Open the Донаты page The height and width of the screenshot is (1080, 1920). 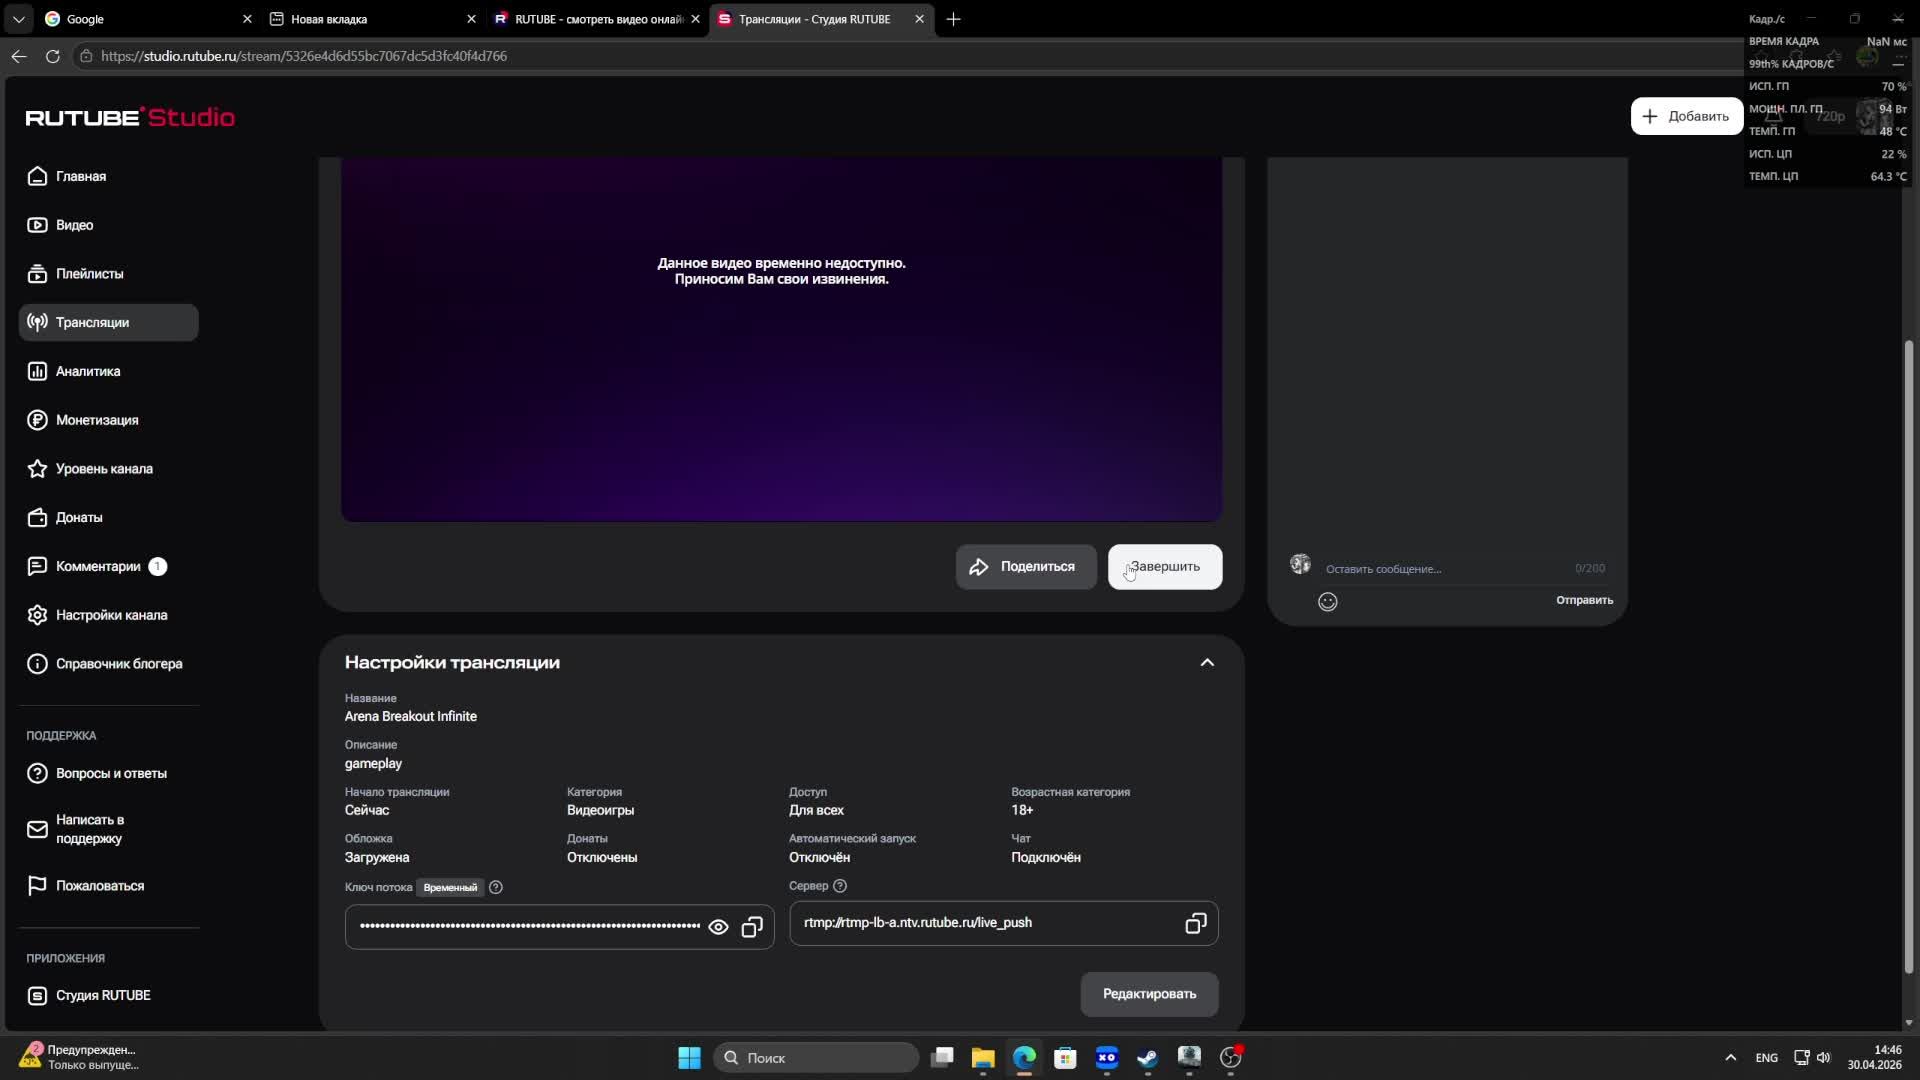click(x=79, y=517)
